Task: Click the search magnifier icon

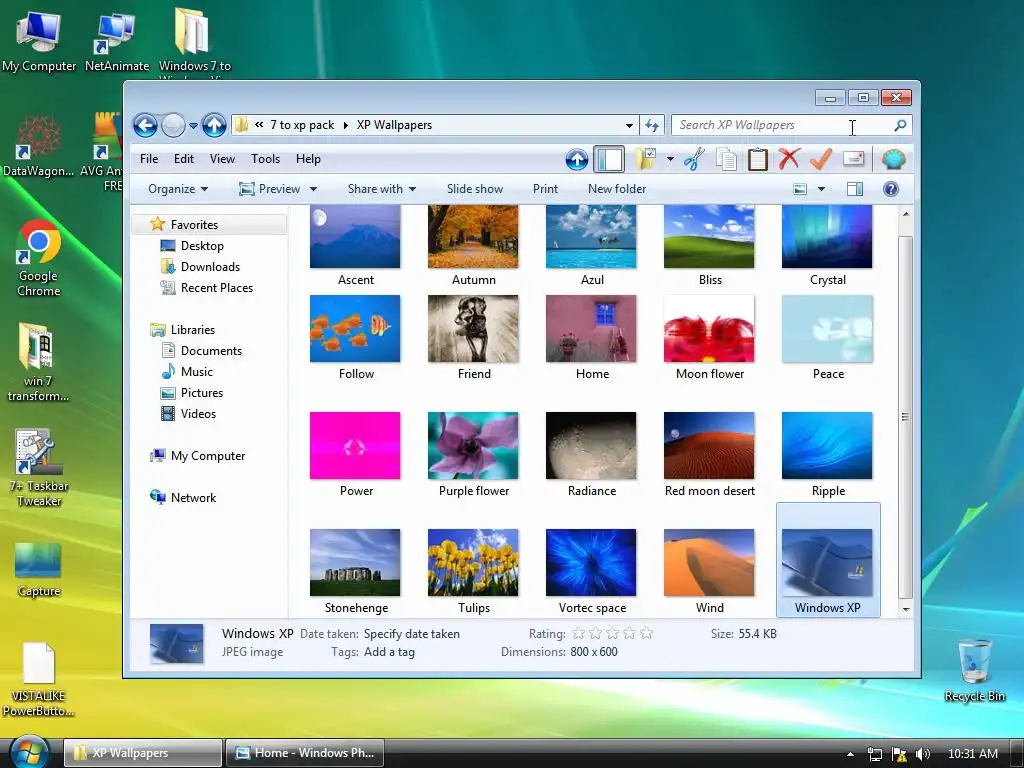Action: pos(900,125)
